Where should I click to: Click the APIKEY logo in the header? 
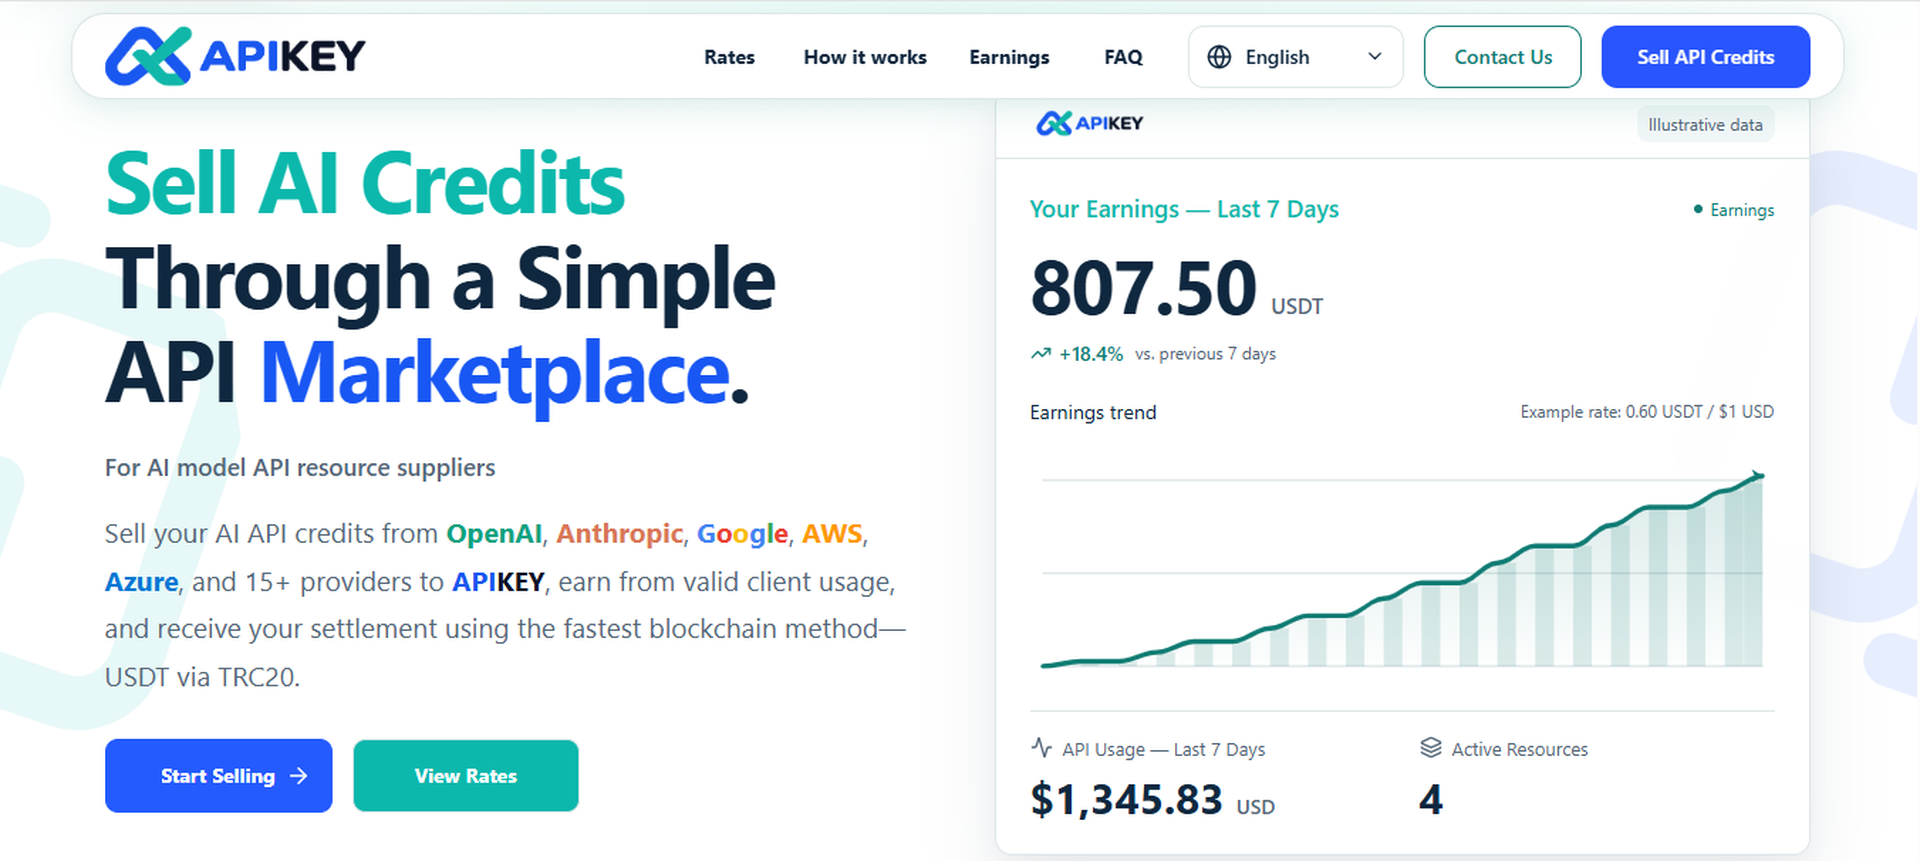tap(235, 56)
